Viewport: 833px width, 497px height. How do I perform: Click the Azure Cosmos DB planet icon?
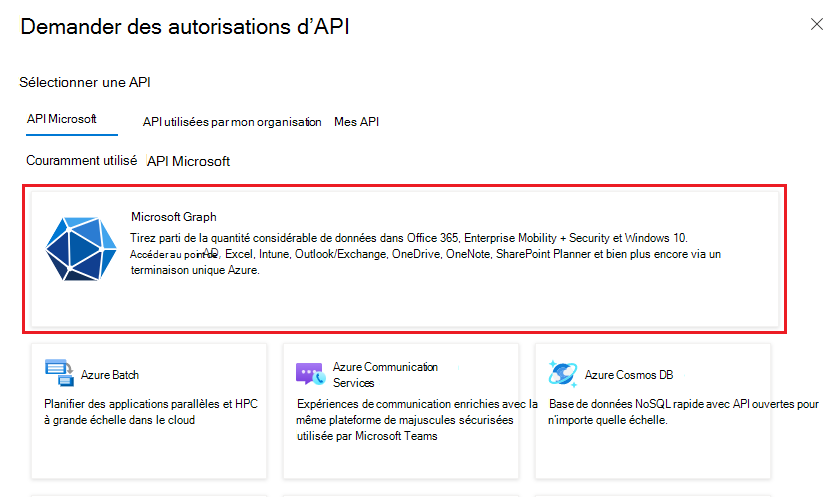[563, 373]
